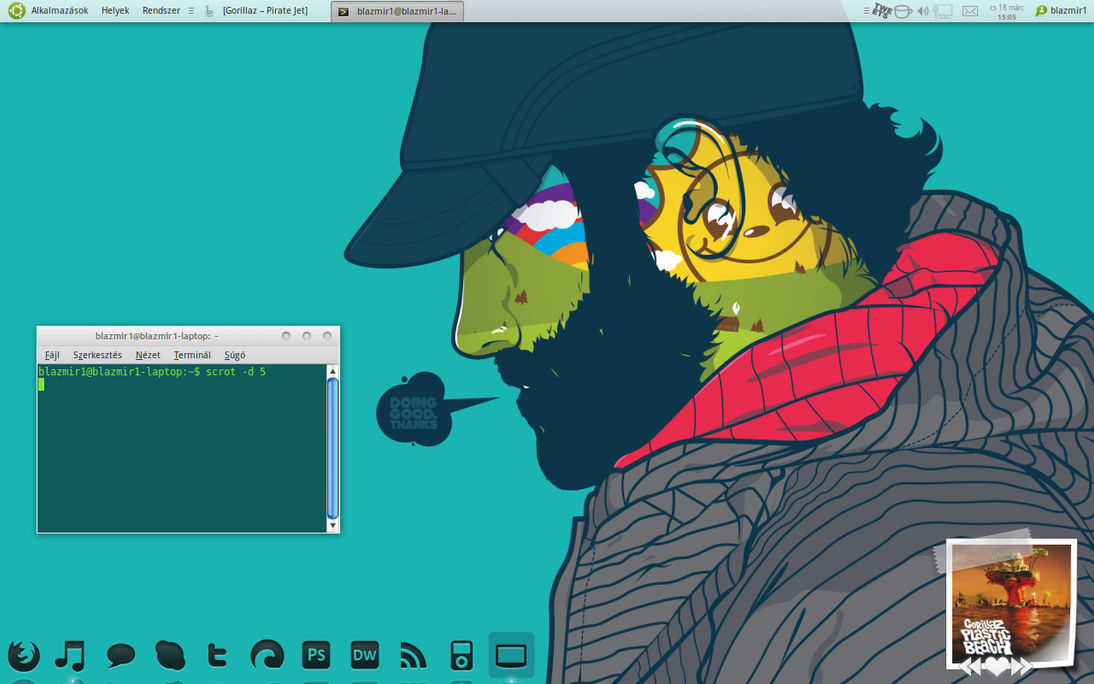Click the Tweets tray icon
Viewport: 1094px width, 684px height.
coord(883,10)
